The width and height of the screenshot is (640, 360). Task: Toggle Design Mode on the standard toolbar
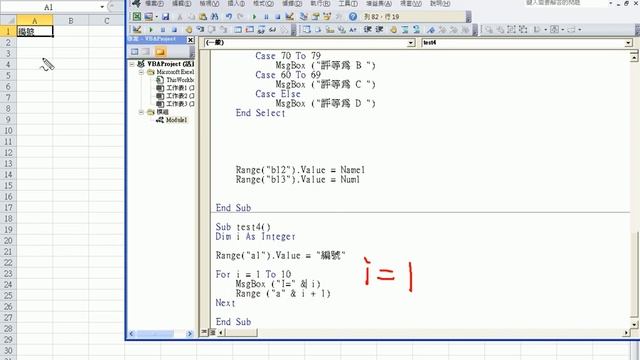[289, 16]
